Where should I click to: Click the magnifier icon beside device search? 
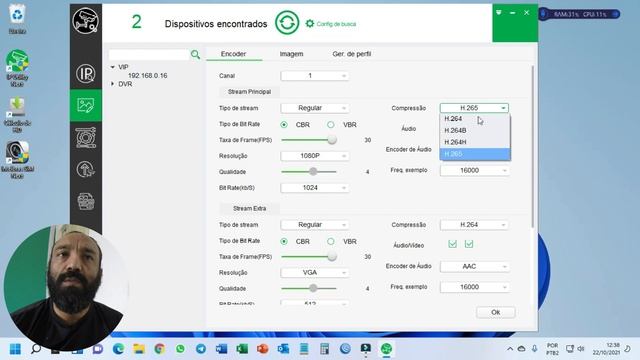point(195,54)
